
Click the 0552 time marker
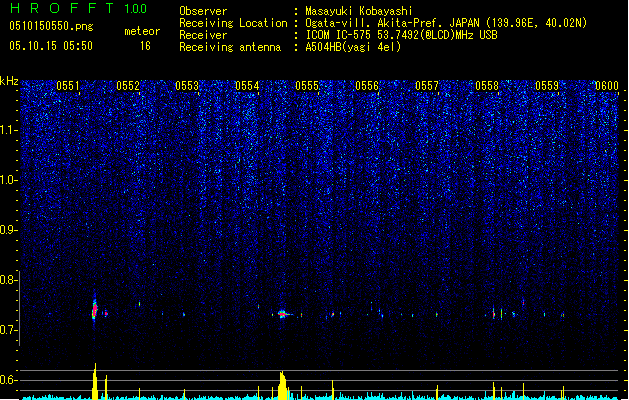(x=128, y=86)
